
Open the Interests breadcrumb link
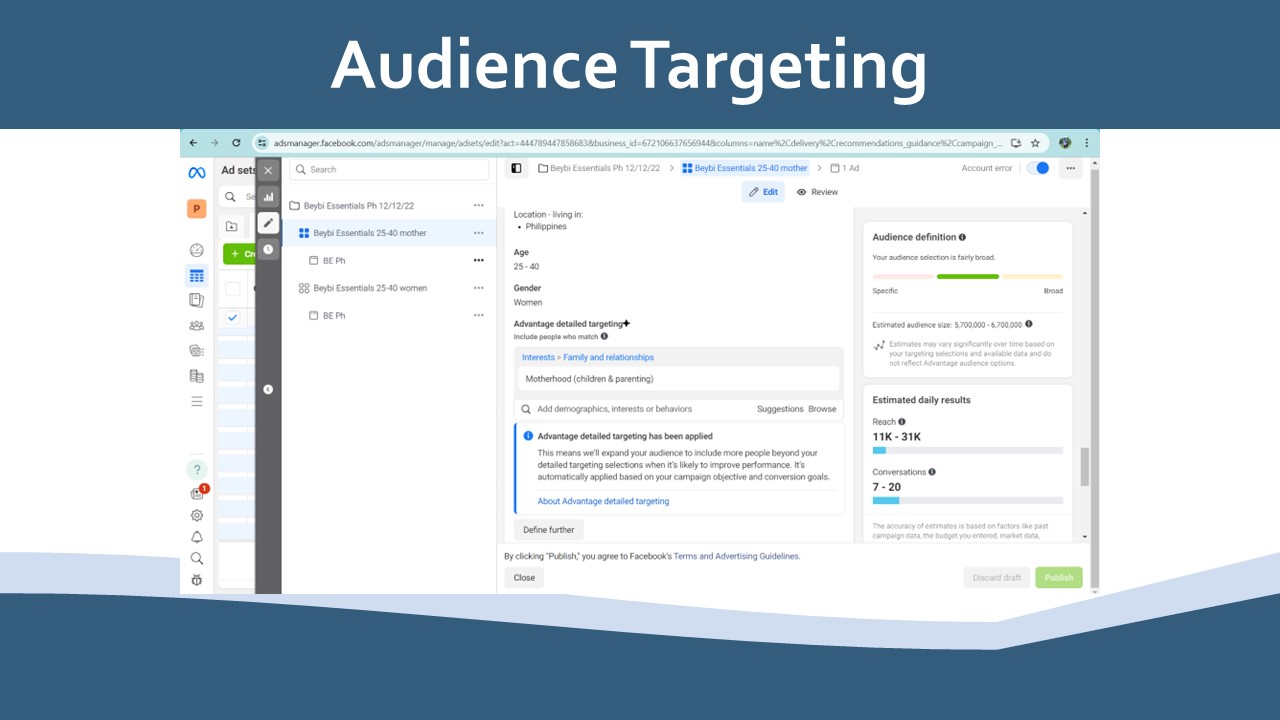click(x=538, y=357)
